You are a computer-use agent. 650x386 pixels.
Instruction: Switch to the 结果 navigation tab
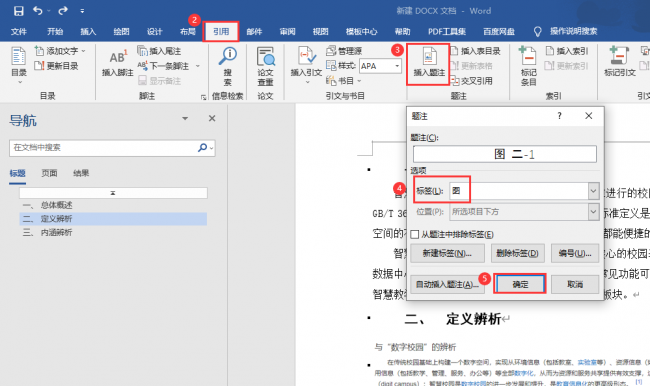(81, 173)
